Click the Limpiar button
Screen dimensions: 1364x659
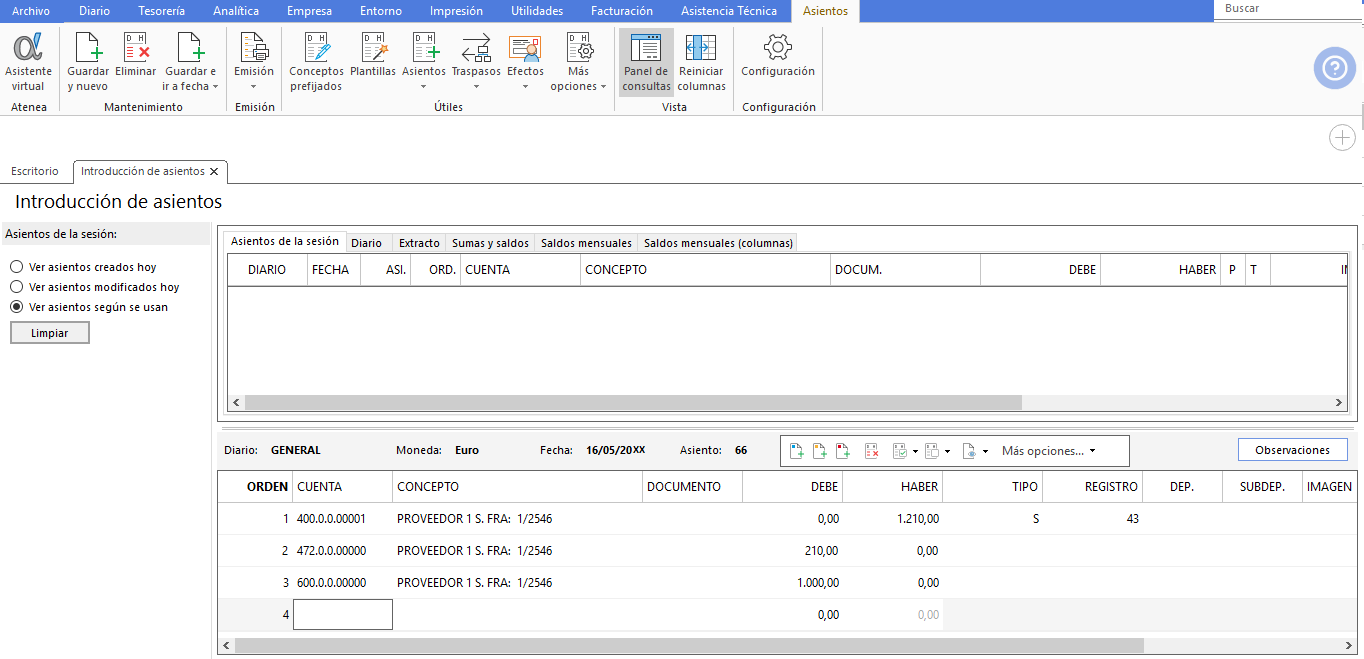point(50,333)
